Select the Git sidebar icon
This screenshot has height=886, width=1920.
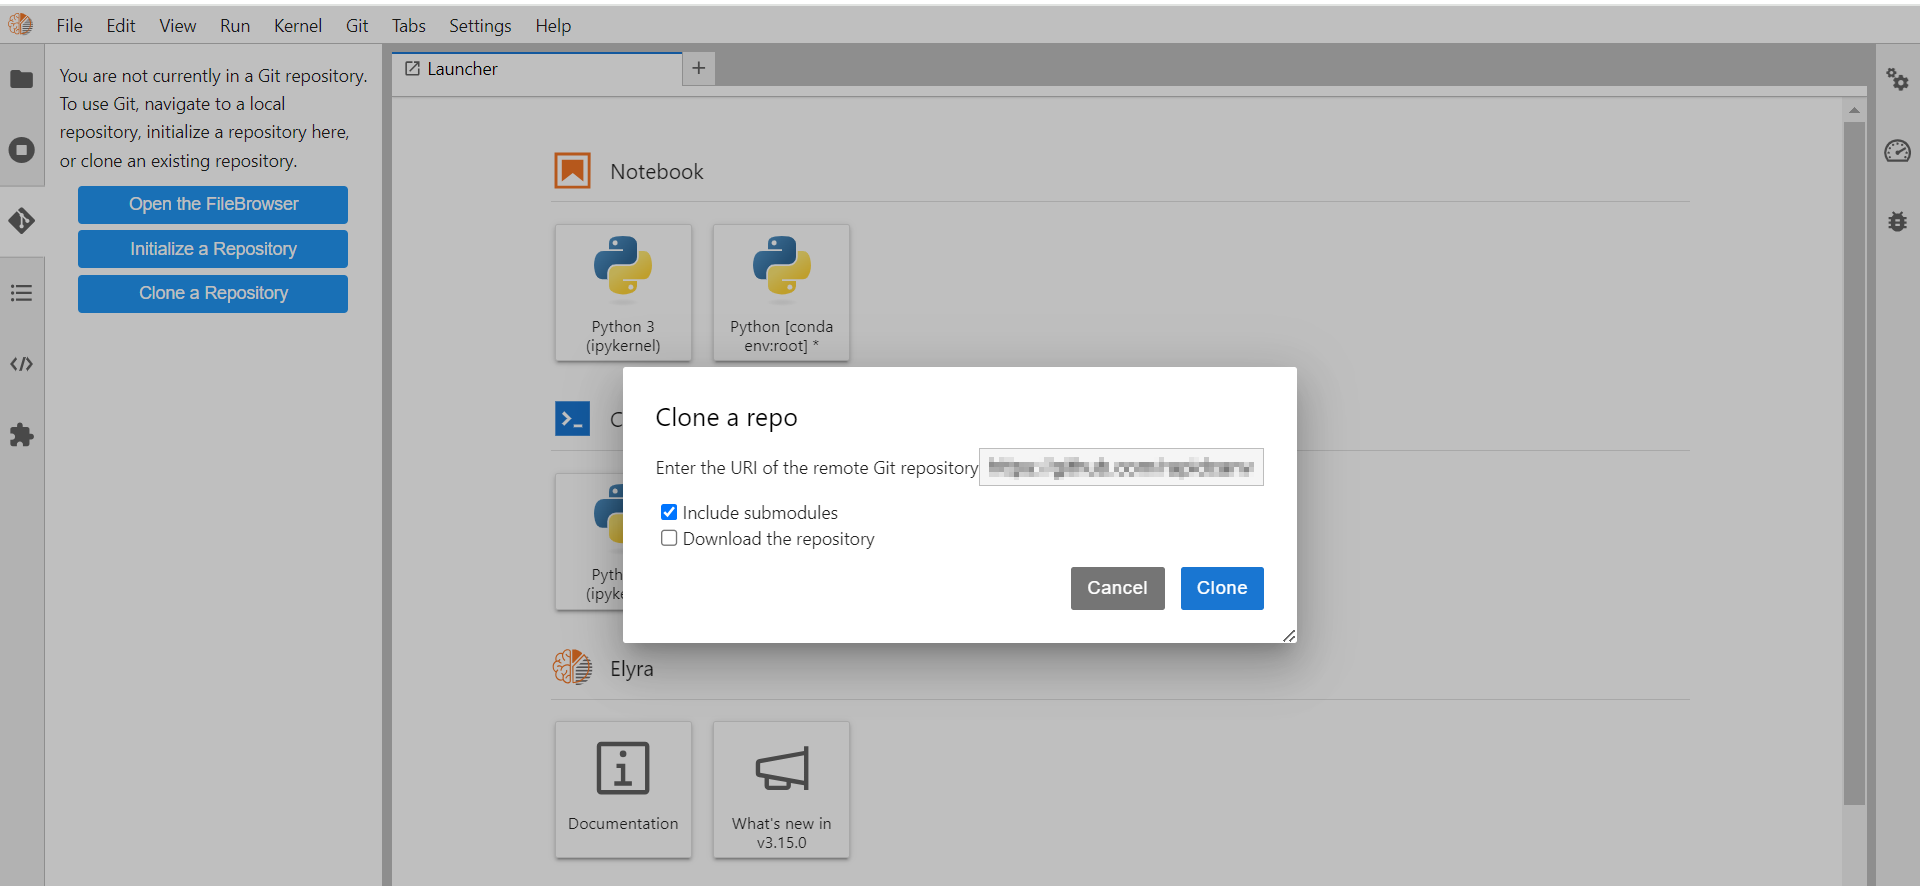point(21,221)
